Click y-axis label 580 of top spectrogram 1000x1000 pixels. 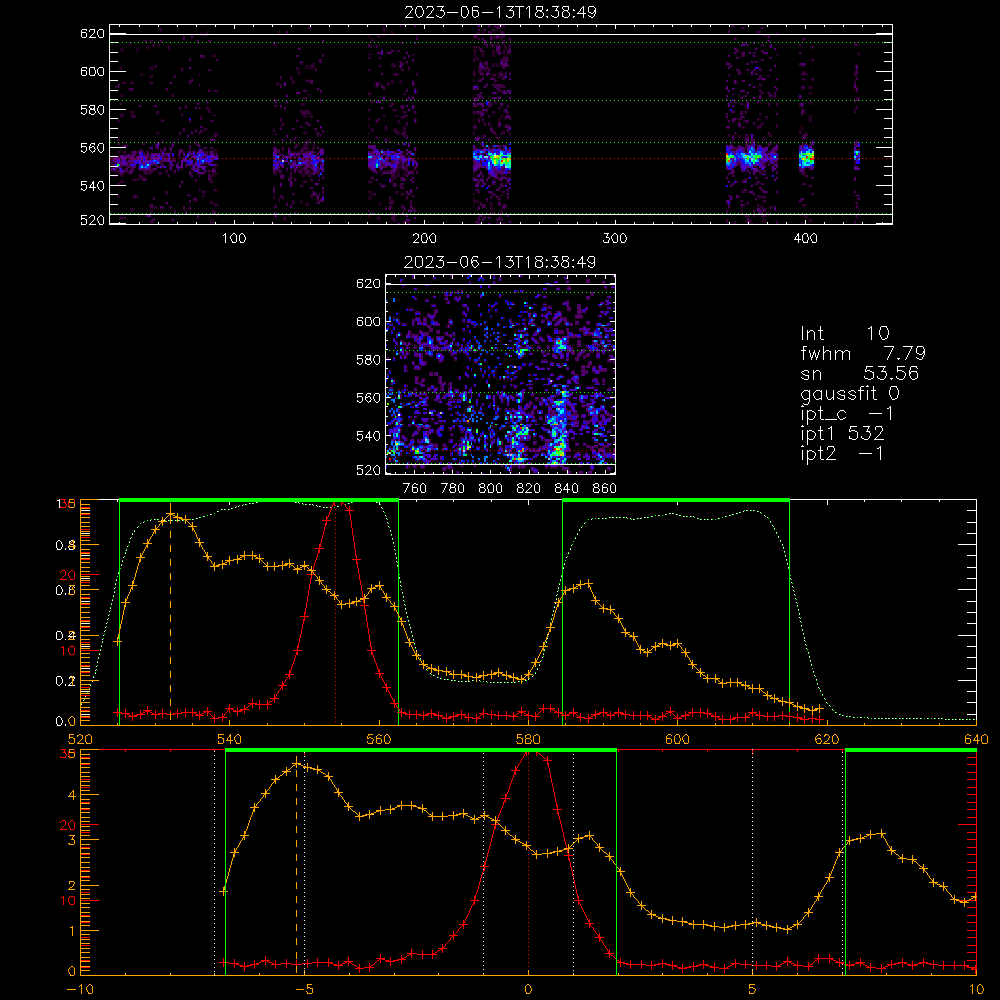92,110
